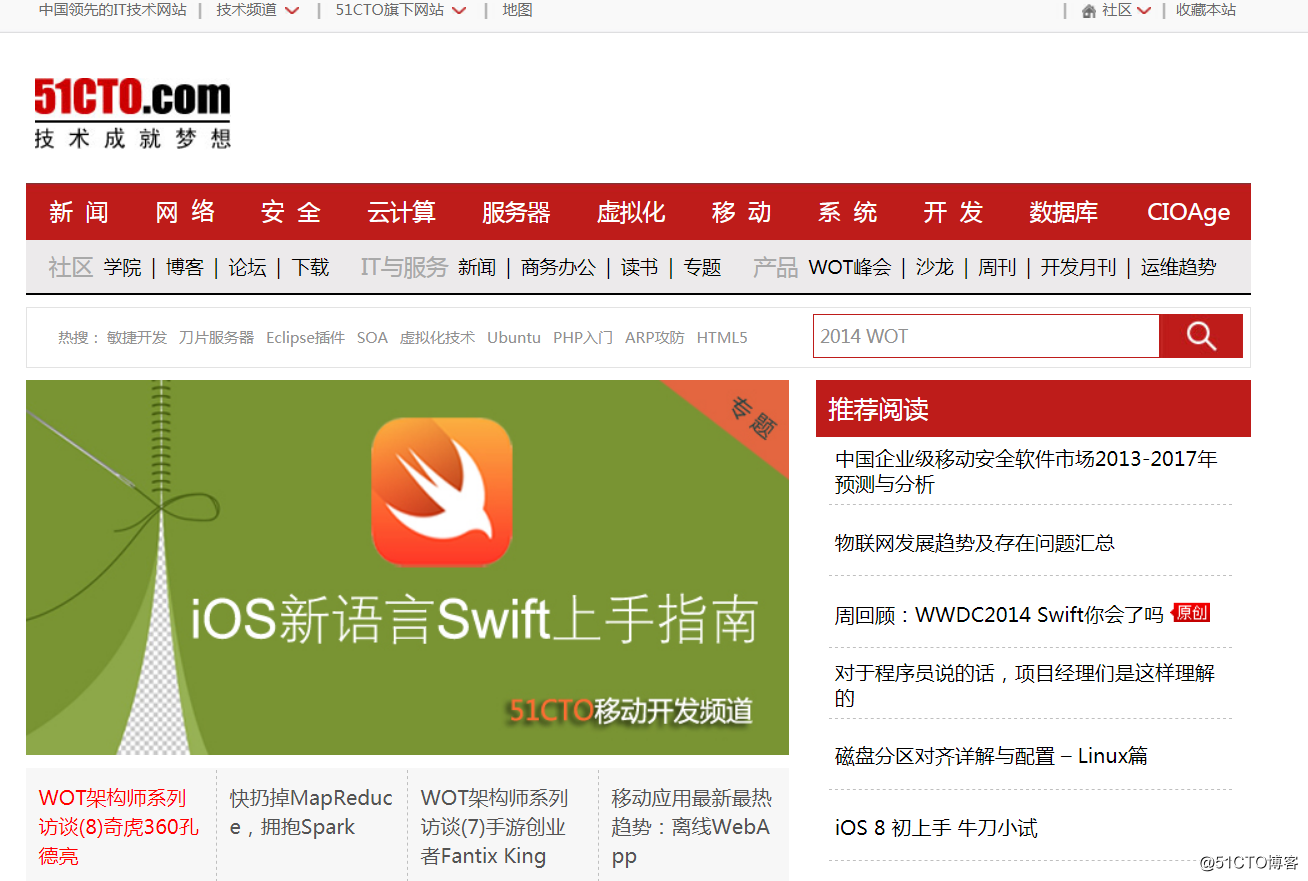Open 读书 under IT与服务
Image resolution: width=1308 pixels, height=881 pixels.
pos(639,267)
